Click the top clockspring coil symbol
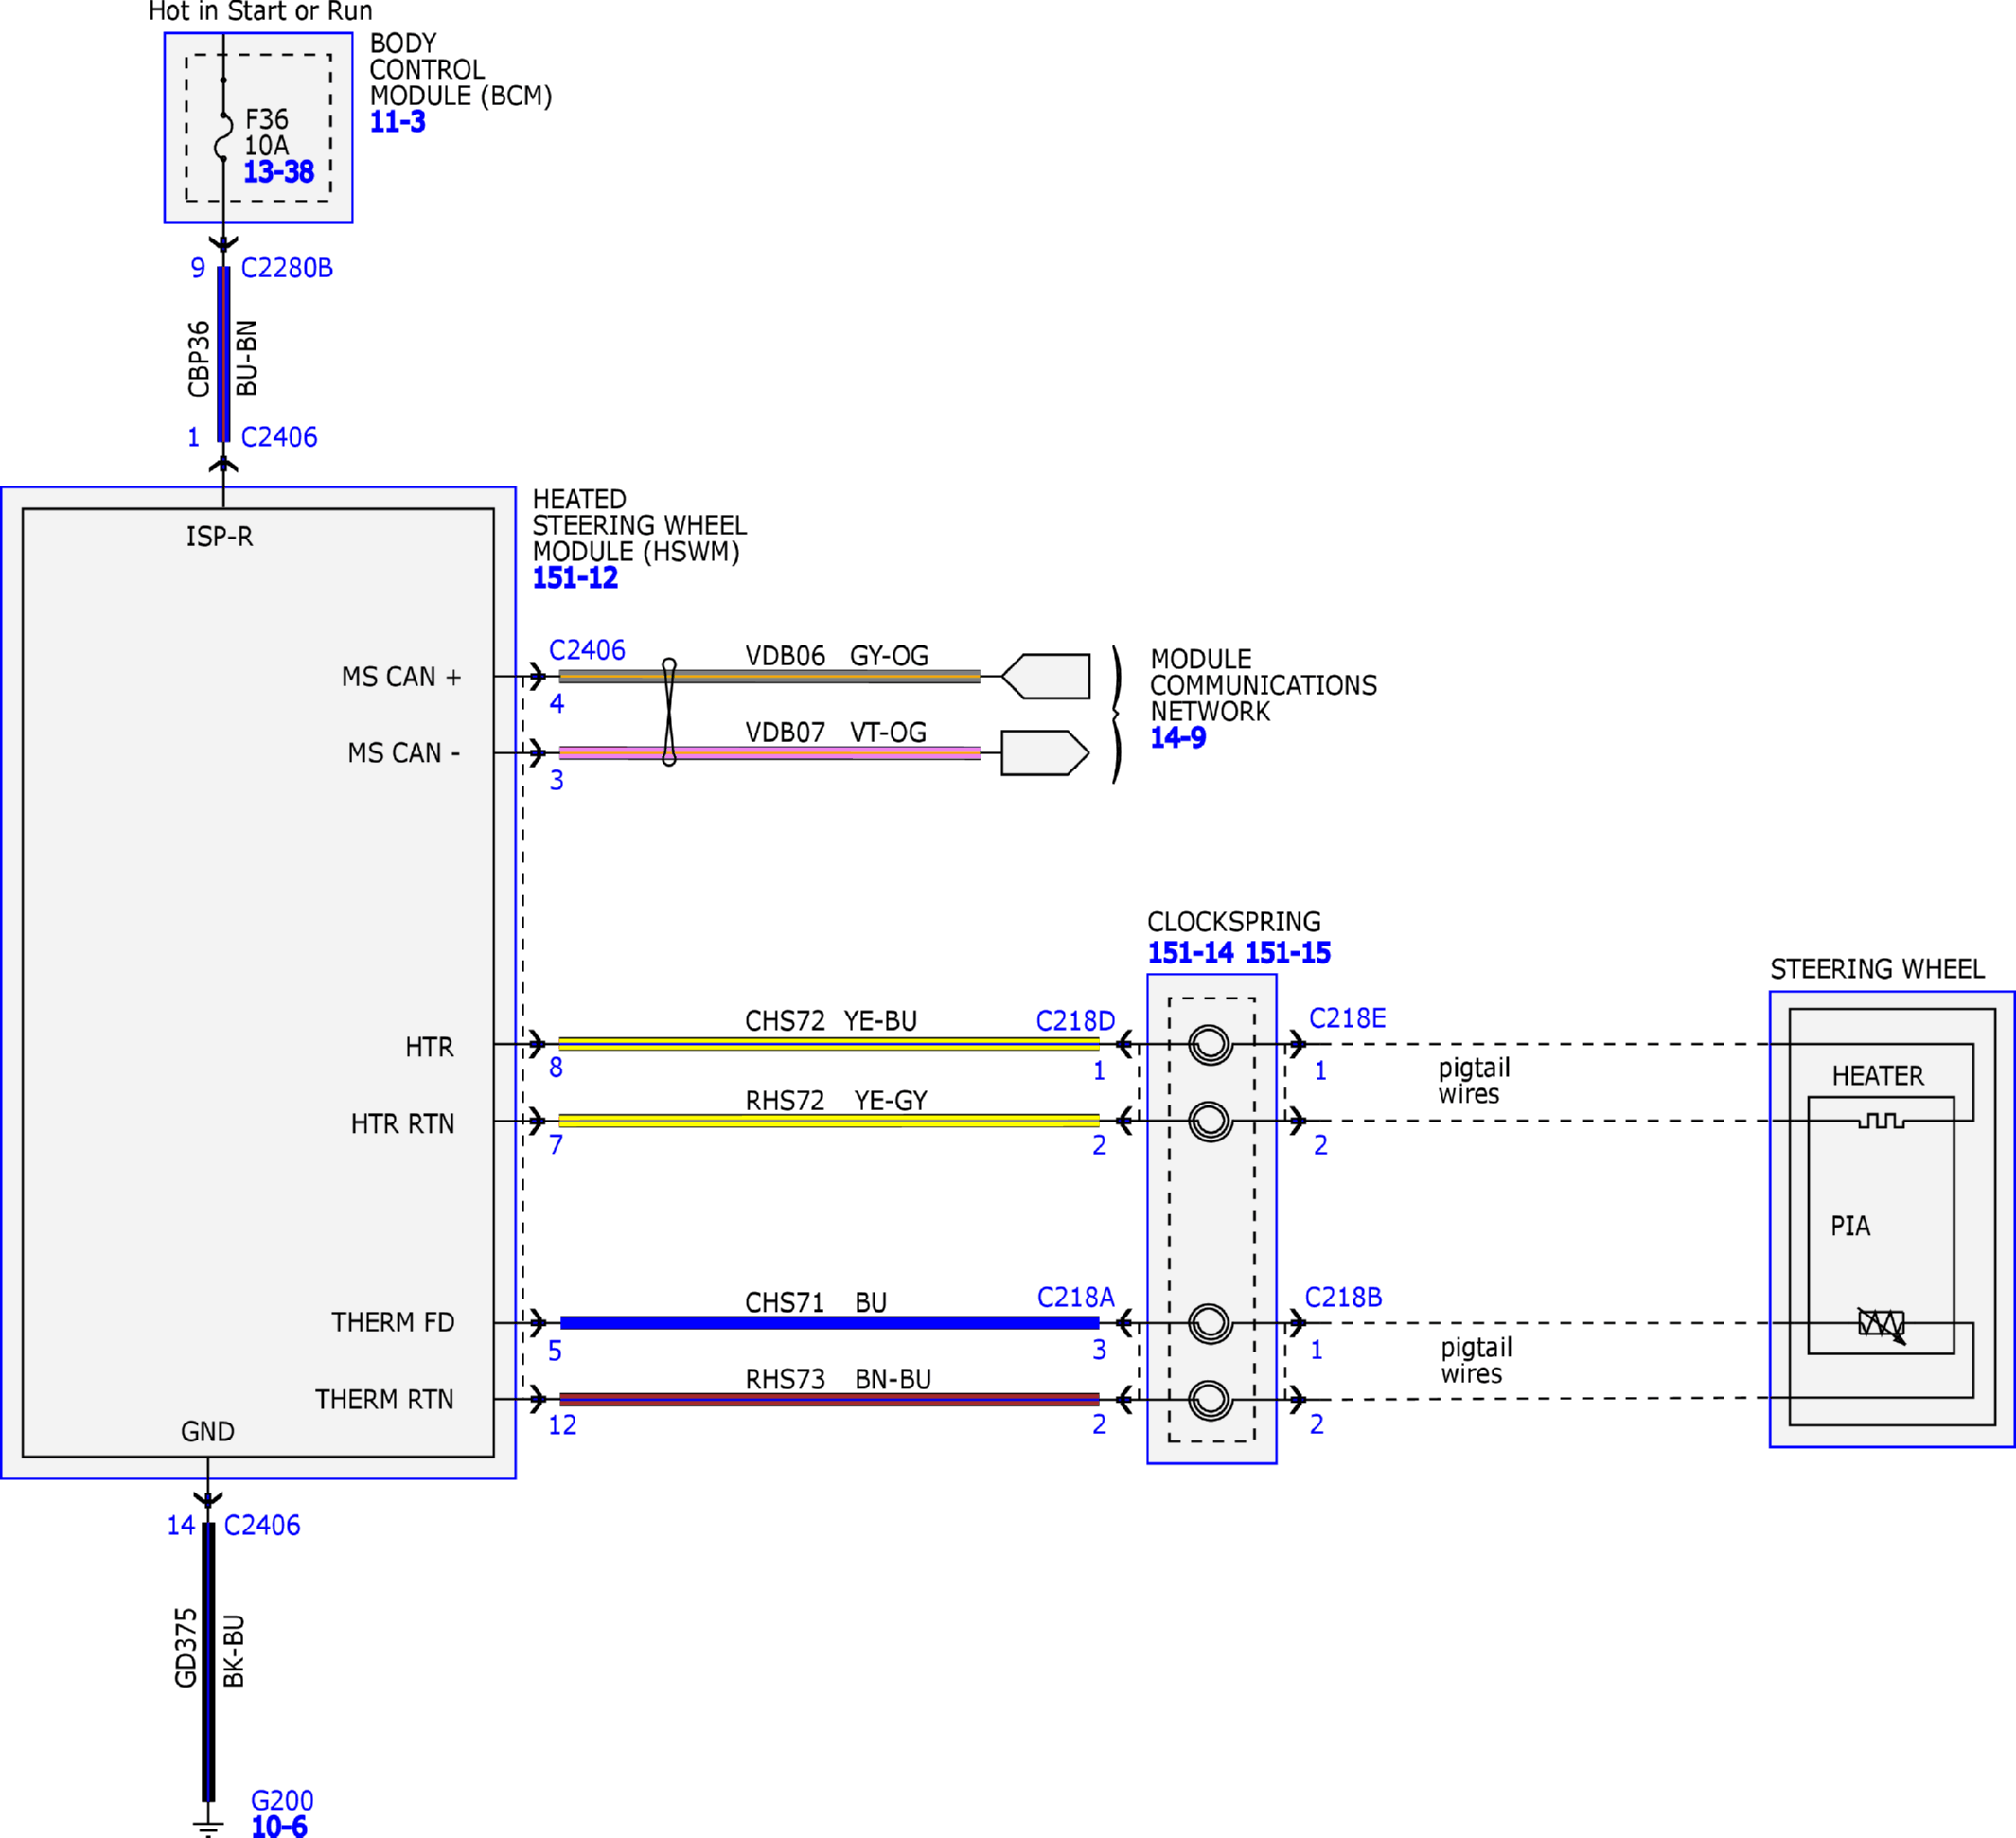The width and height of the screenshot is (2016, 1838). click(x=1210, y=1045)
